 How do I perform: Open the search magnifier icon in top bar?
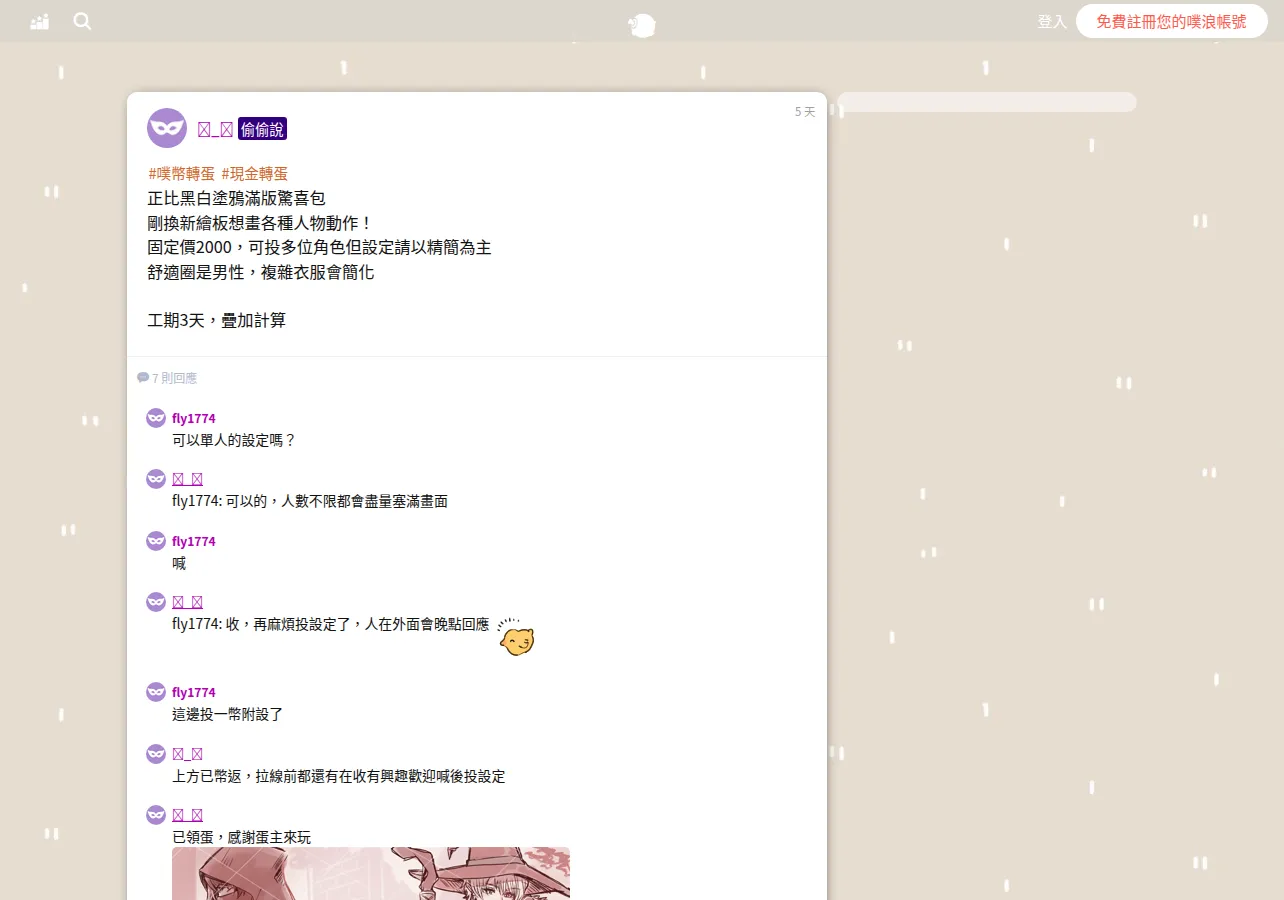pyautogui.click(x=82, y=21)
